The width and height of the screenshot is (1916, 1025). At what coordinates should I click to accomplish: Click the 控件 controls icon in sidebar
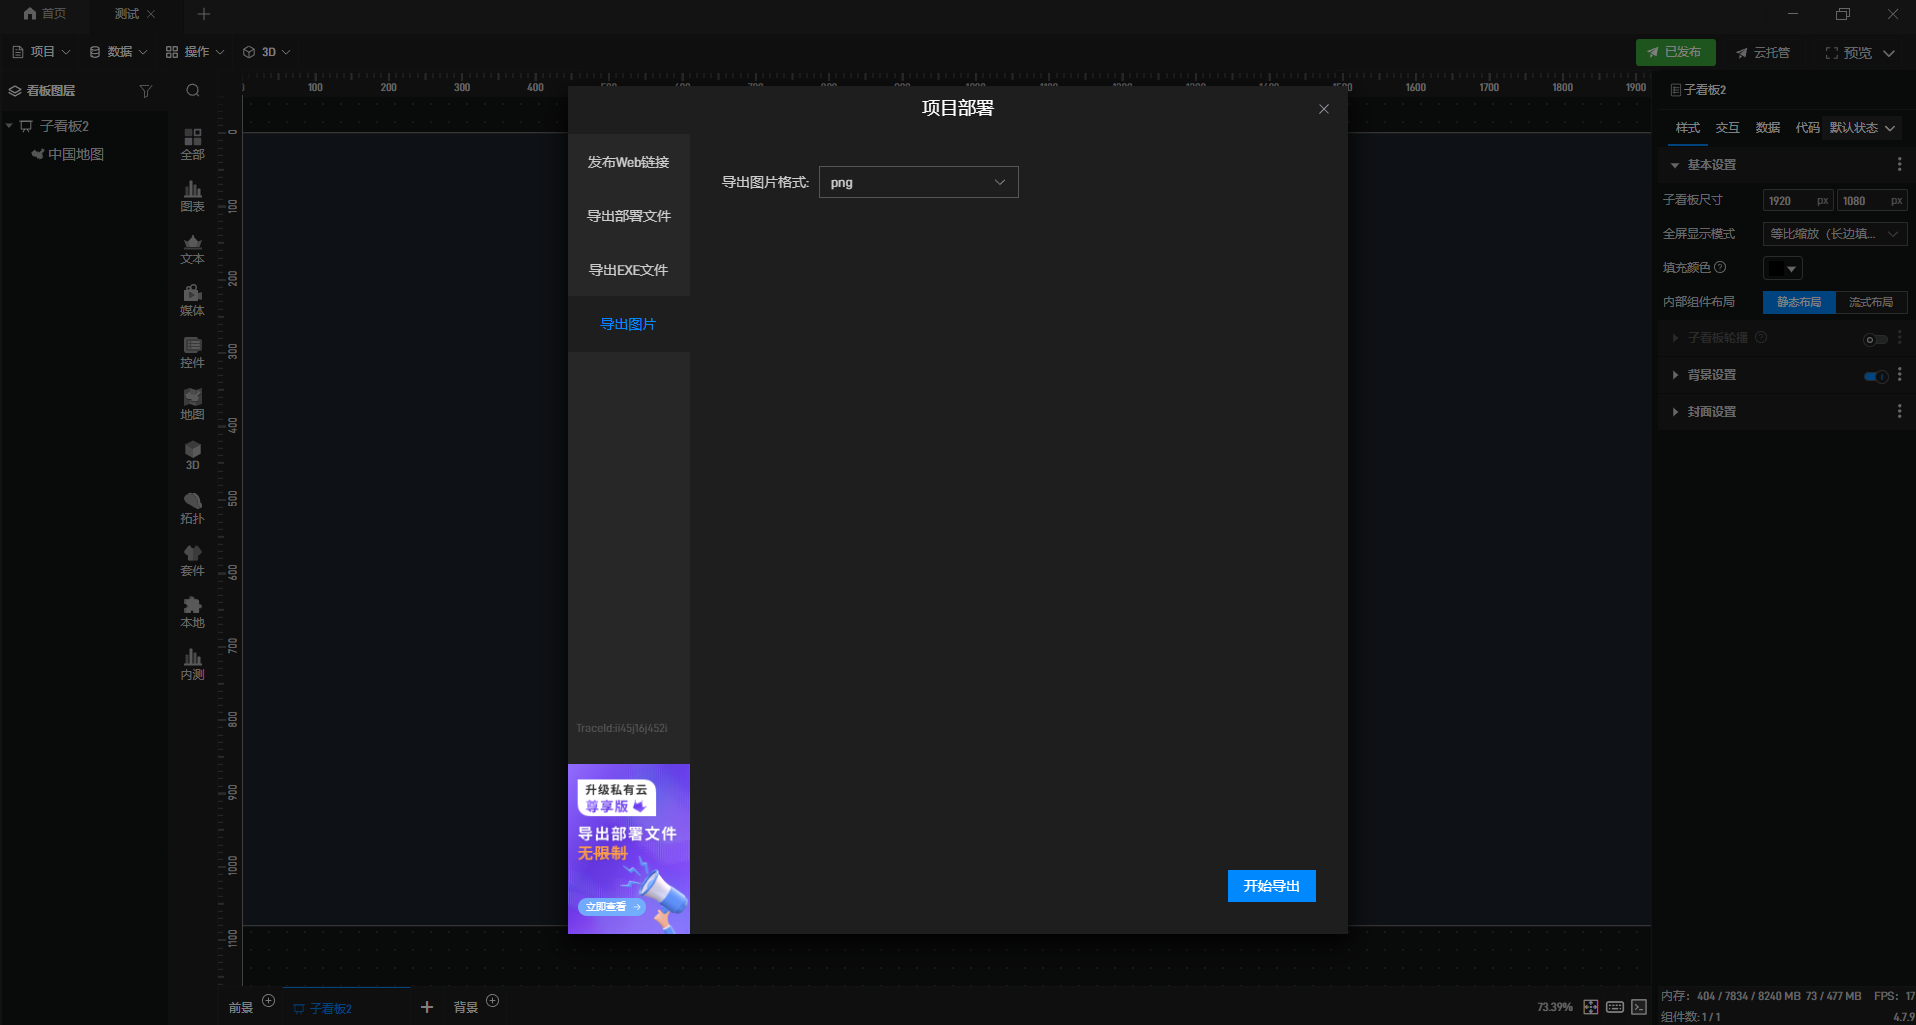pos(192,352)
